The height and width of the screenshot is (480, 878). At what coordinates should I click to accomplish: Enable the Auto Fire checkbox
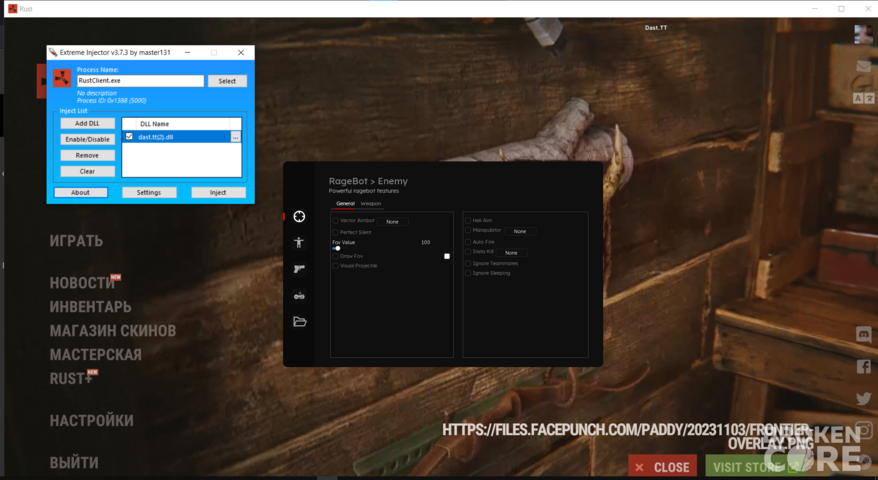point(468,242)
